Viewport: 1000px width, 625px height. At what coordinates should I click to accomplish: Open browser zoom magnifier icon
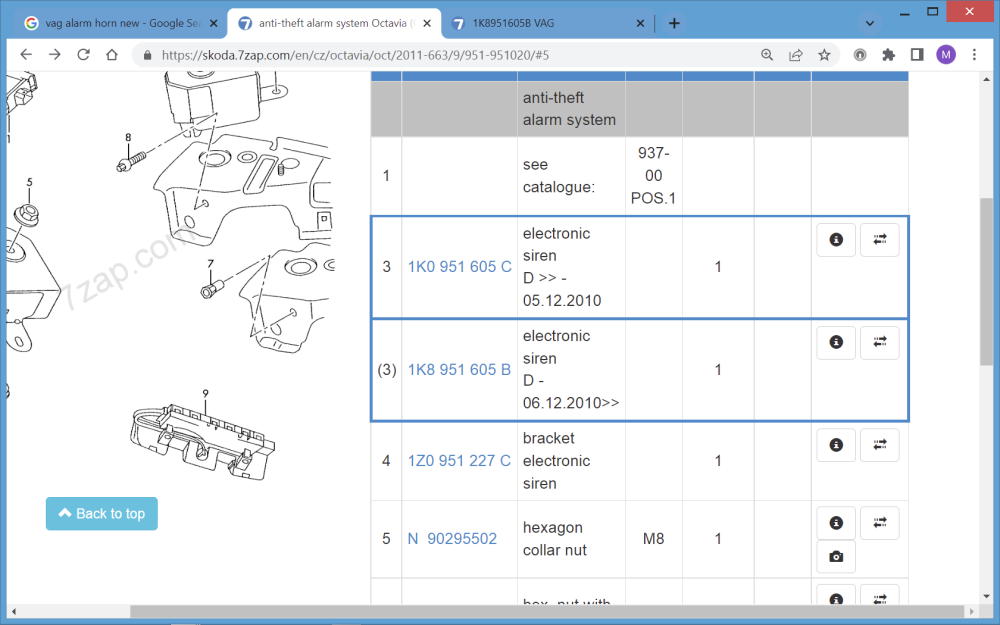pyautogui.click(x=767, y=55)
